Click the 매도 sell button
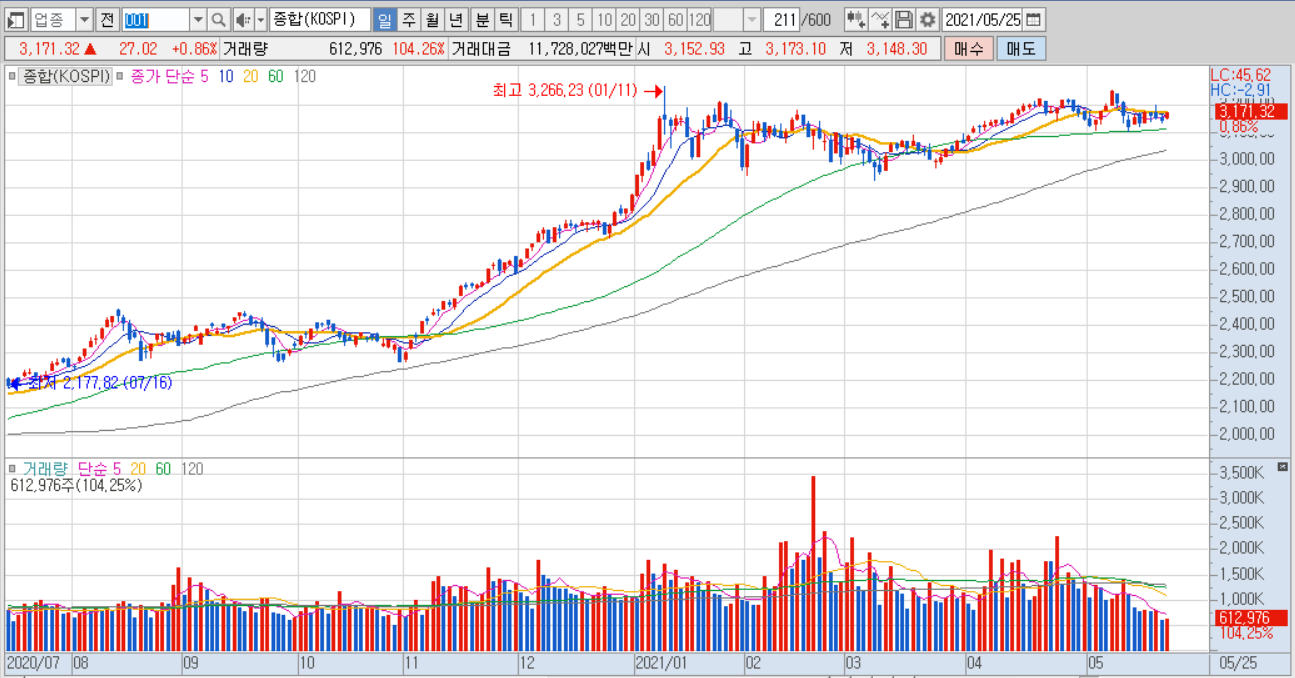 point(1021,48)
